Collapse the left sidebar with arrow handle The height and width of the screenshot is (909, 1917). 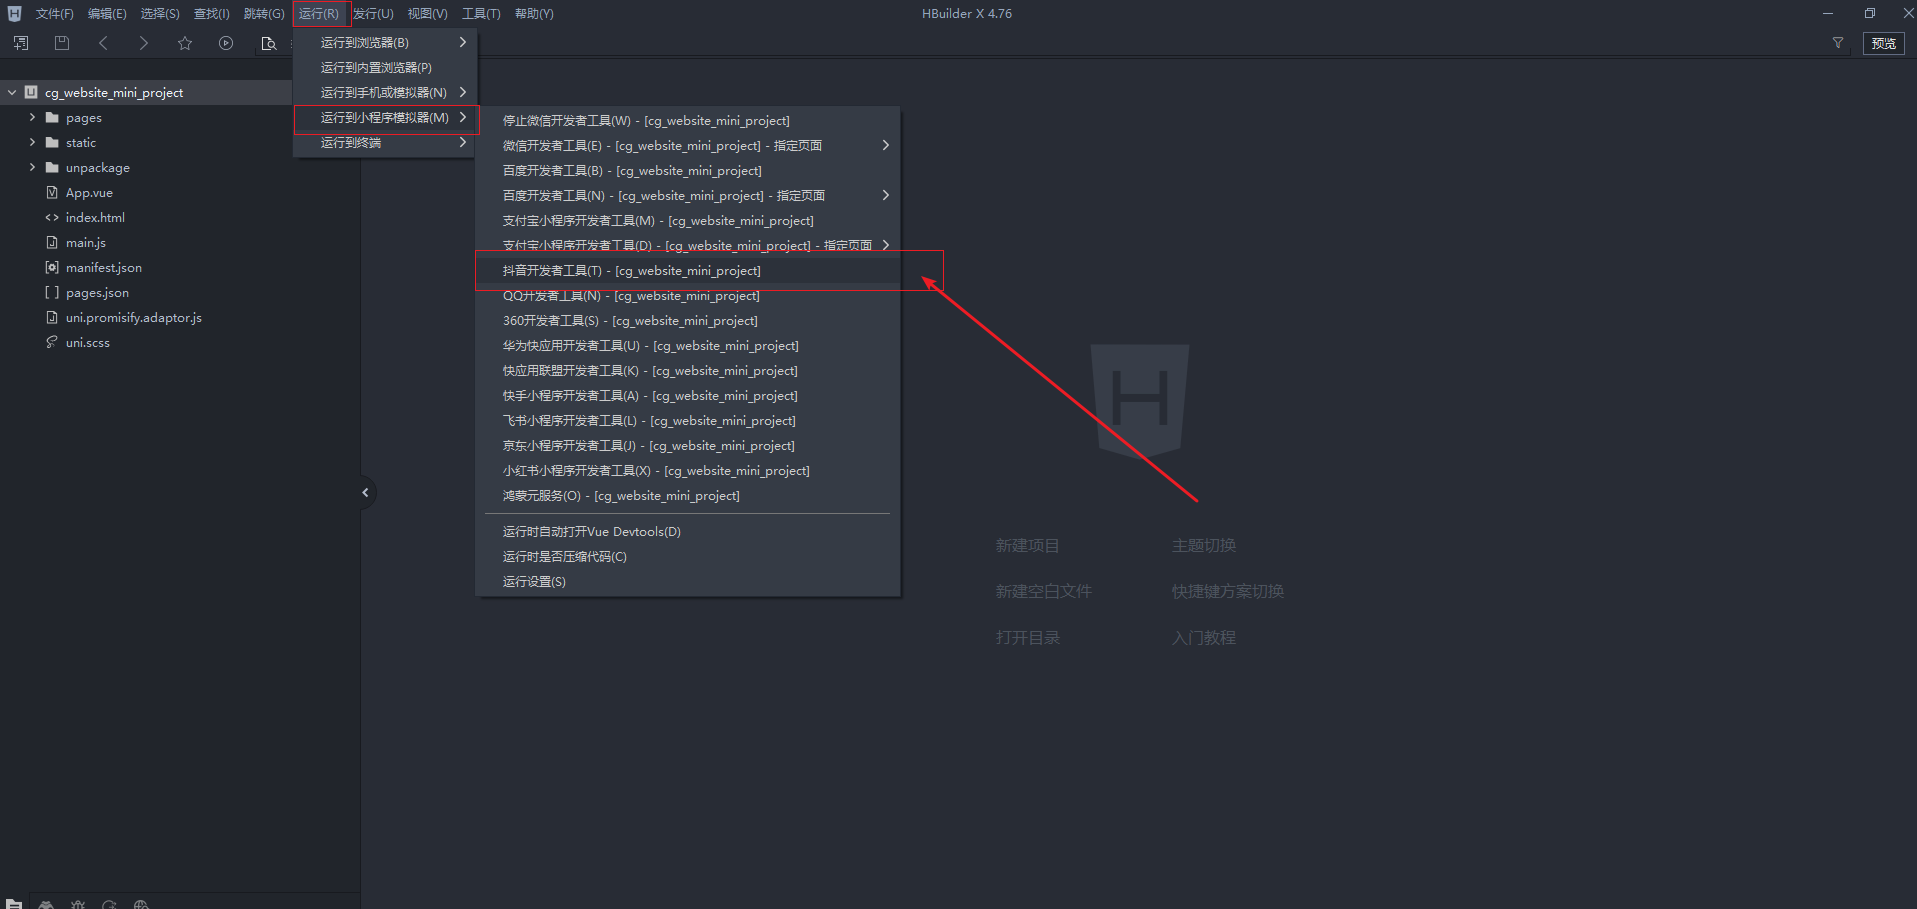365,492
